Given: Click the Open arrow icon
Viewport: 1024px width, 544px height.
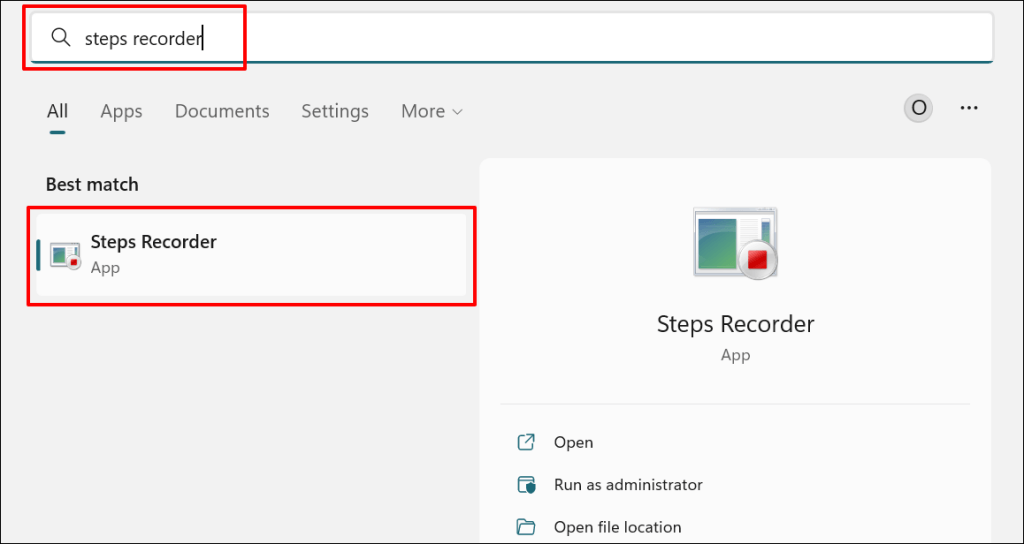Looking at the screenshot, I should pyautogui.click(x=526, y=442).
